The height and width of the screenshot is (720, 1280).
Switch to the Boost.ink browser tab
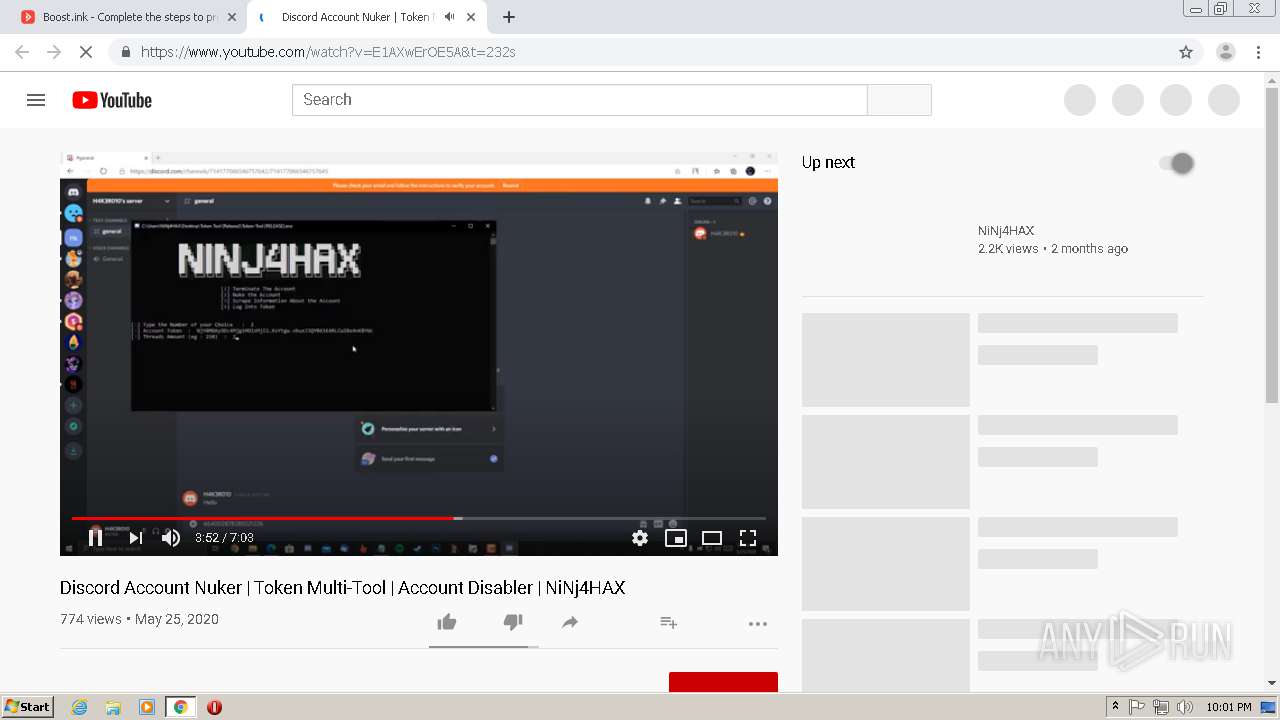pos(130,17)
